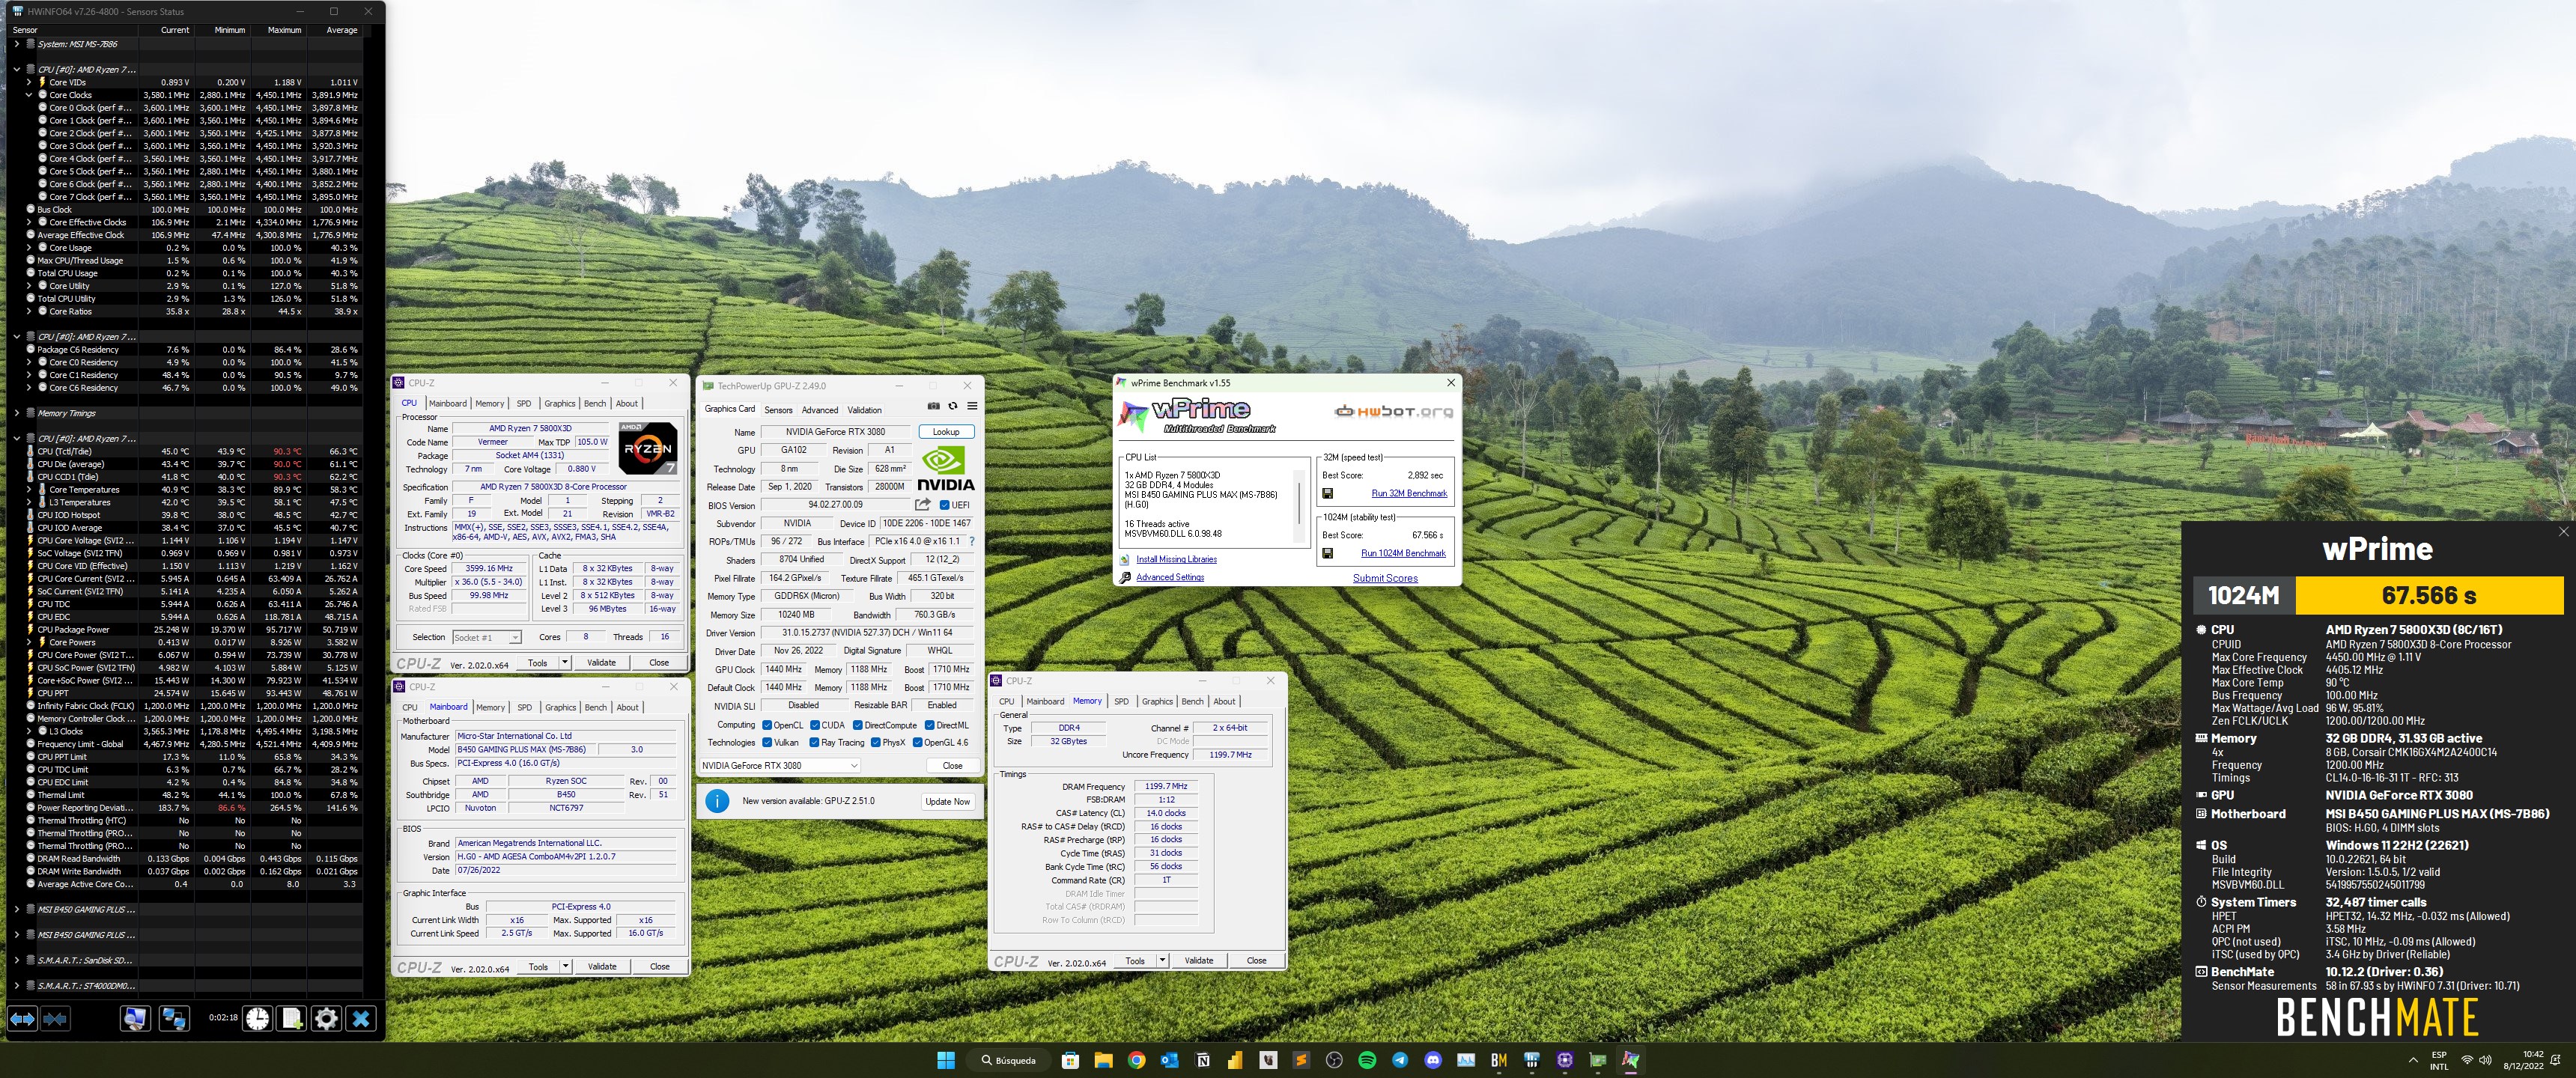Open OBS Studio taskbar icon
Image resolution: width=2576 pixels, height=1078 pixels.
click(x=1334, y=1060)
